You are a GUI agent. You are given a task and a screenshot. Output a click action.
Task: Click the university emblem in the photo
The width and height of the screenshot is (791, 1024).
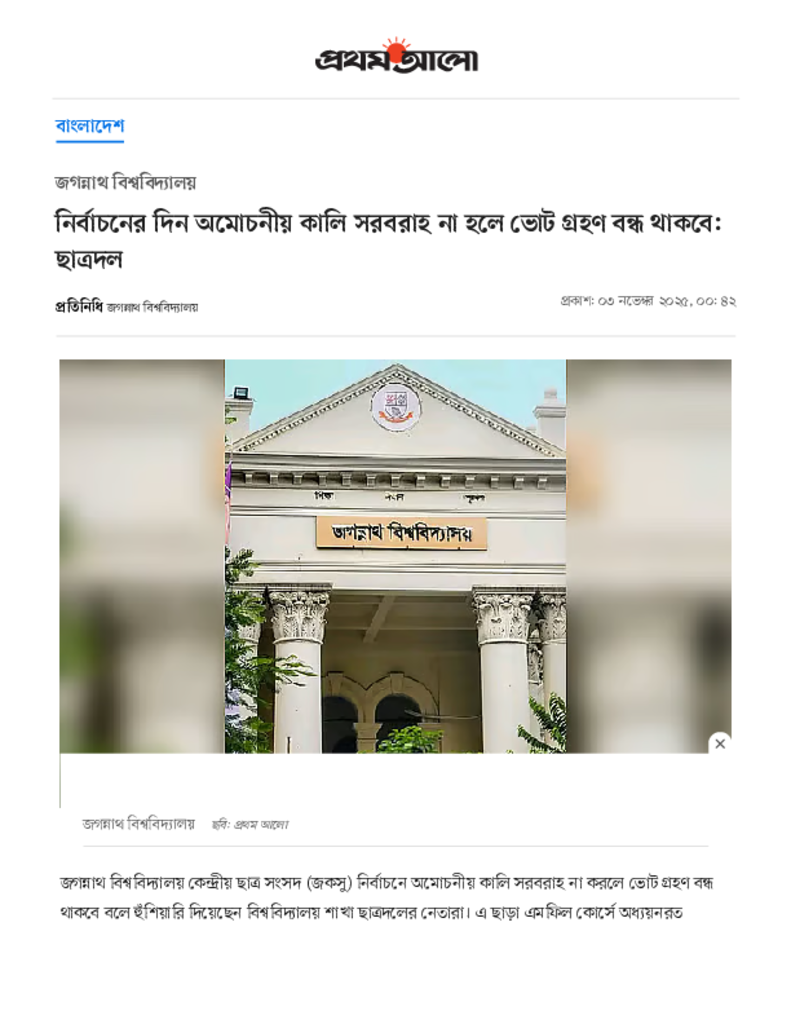tap(395, 406)
